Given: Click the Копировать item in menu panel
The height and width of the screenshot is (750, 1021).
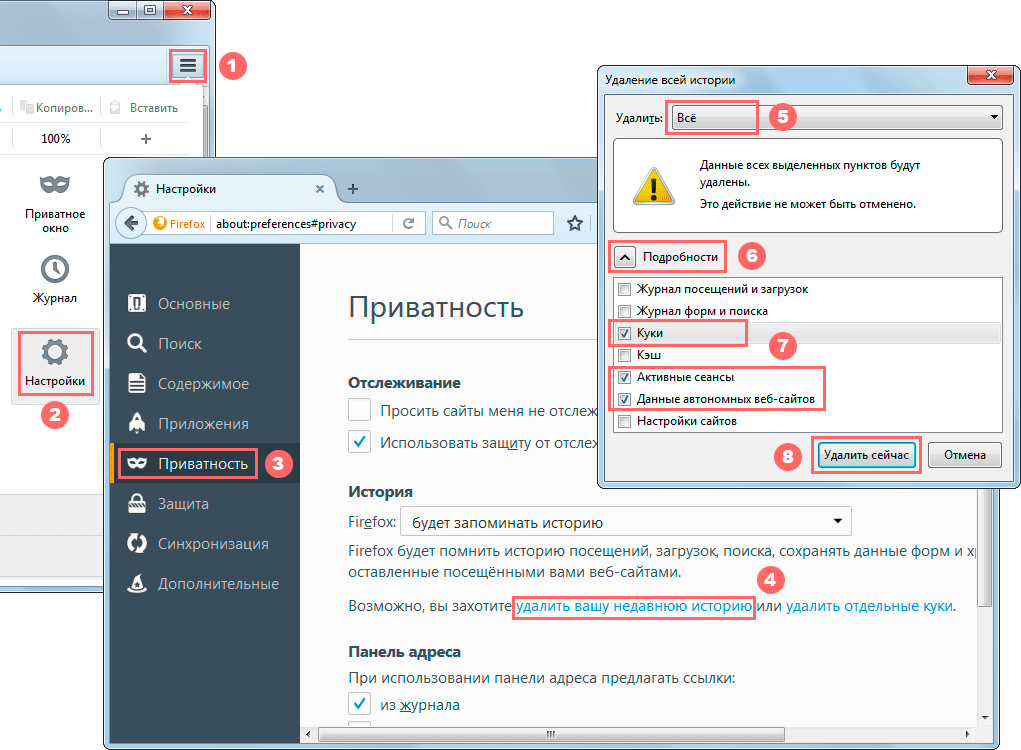Looking at the screenshot, I should coord(57,107).
